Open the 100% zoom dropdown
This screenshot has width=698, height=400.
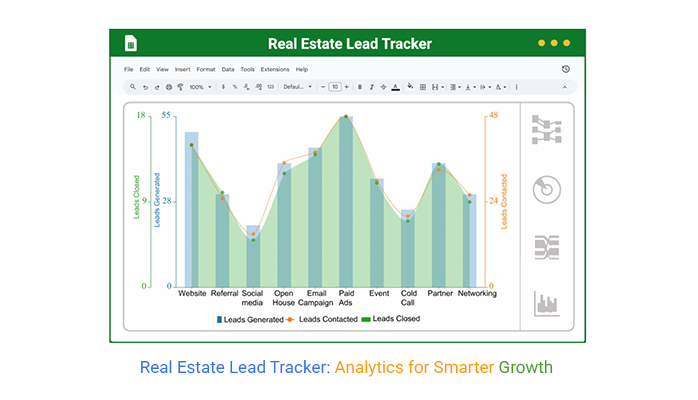tap(199, 87)
